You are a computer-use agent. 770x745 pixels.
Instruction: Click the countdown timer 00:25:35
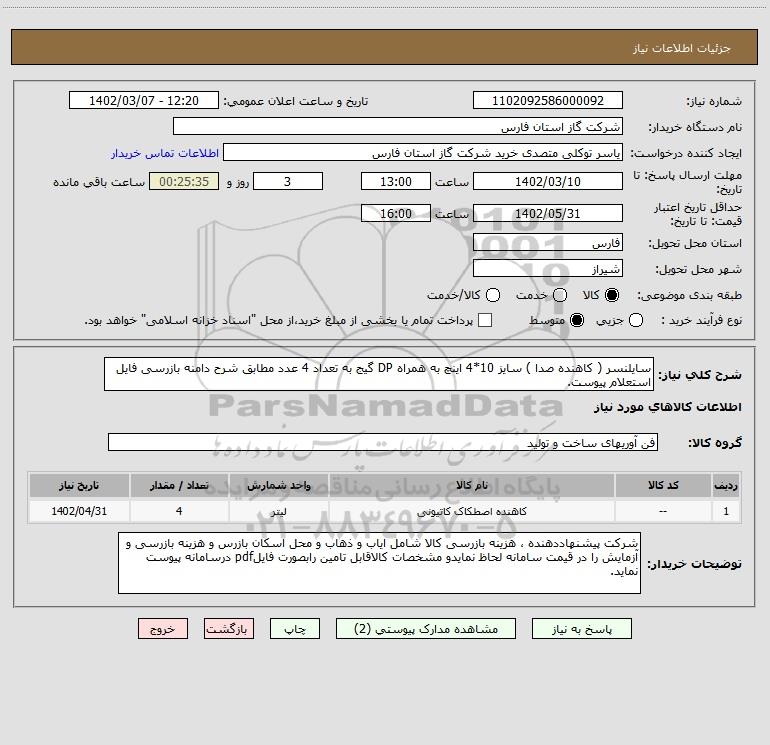click(184, 182)
